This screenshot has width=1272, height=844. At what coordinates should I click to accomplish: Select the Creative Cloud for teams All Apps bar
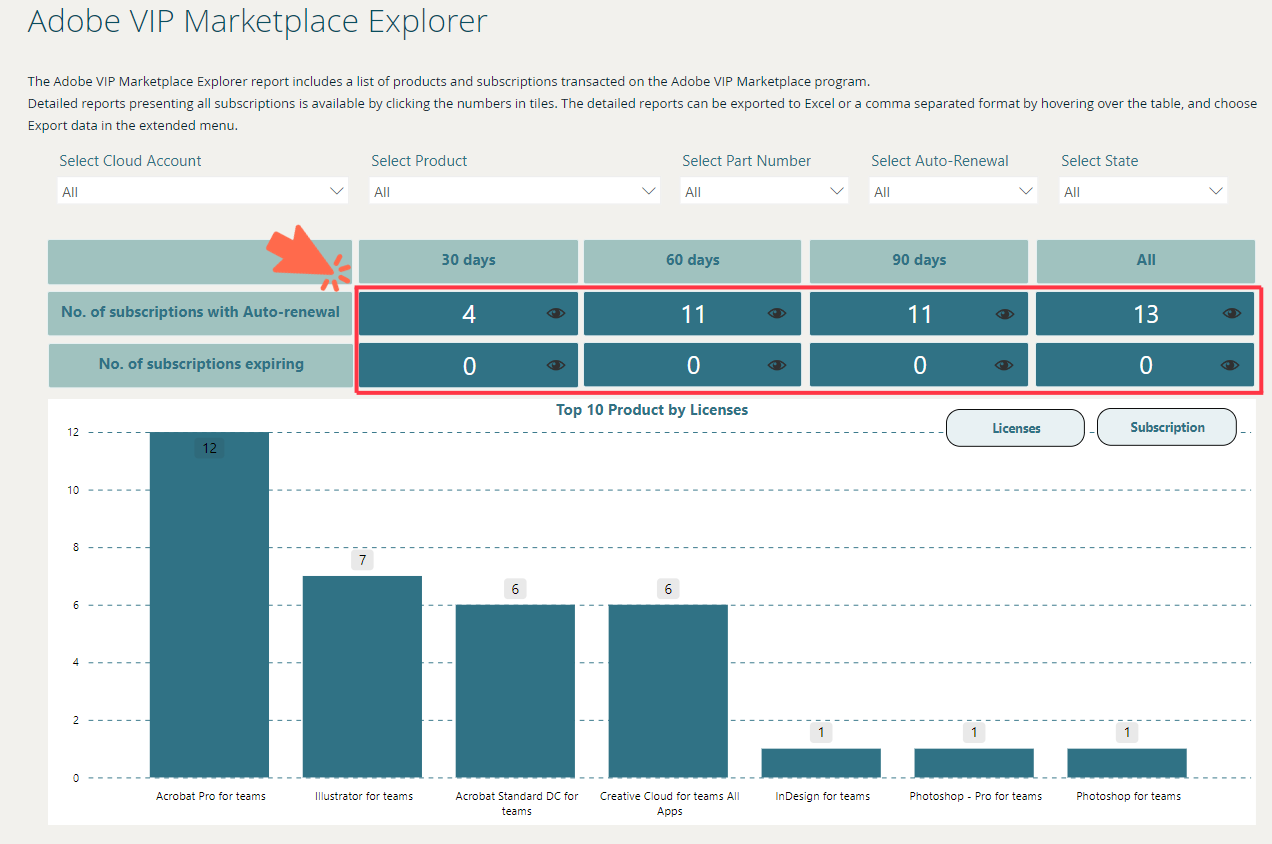click(668, 691)
